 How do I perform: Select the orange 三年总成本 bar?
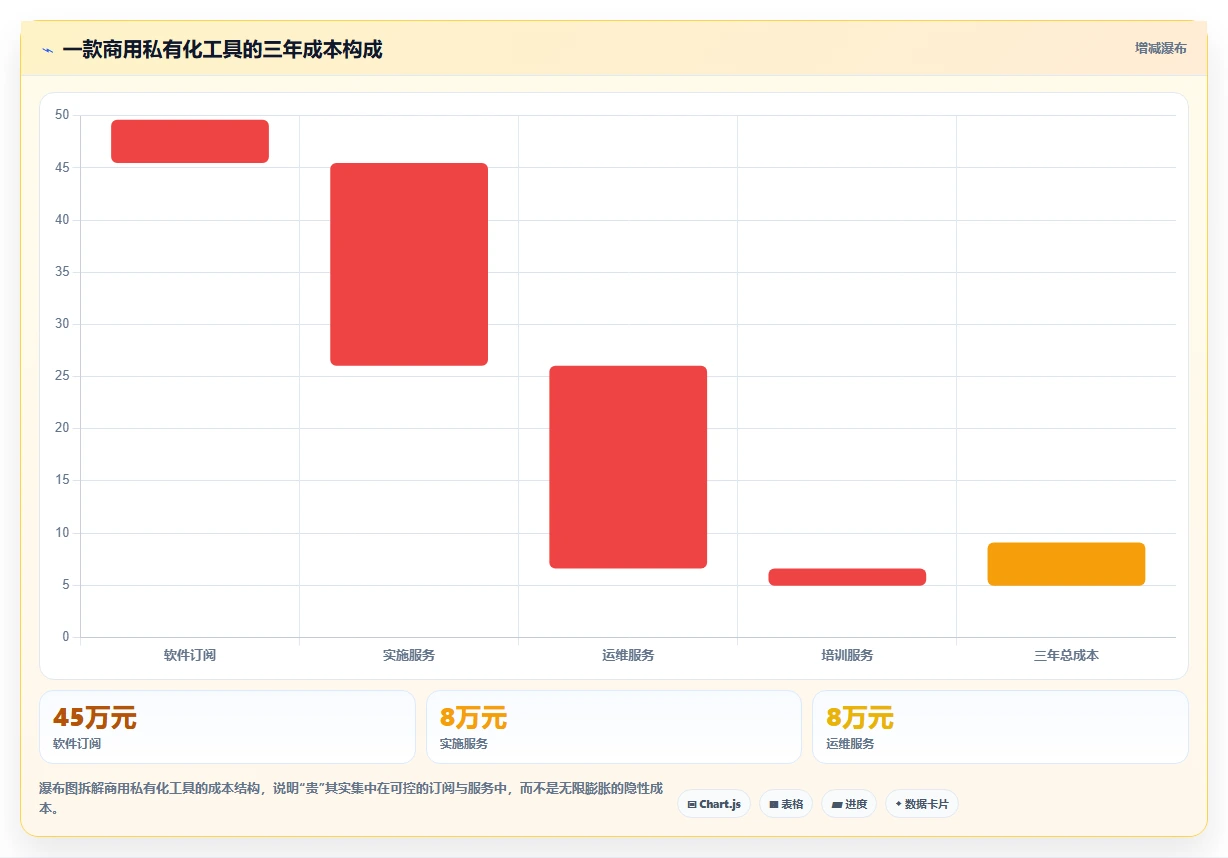(1066, 564)
